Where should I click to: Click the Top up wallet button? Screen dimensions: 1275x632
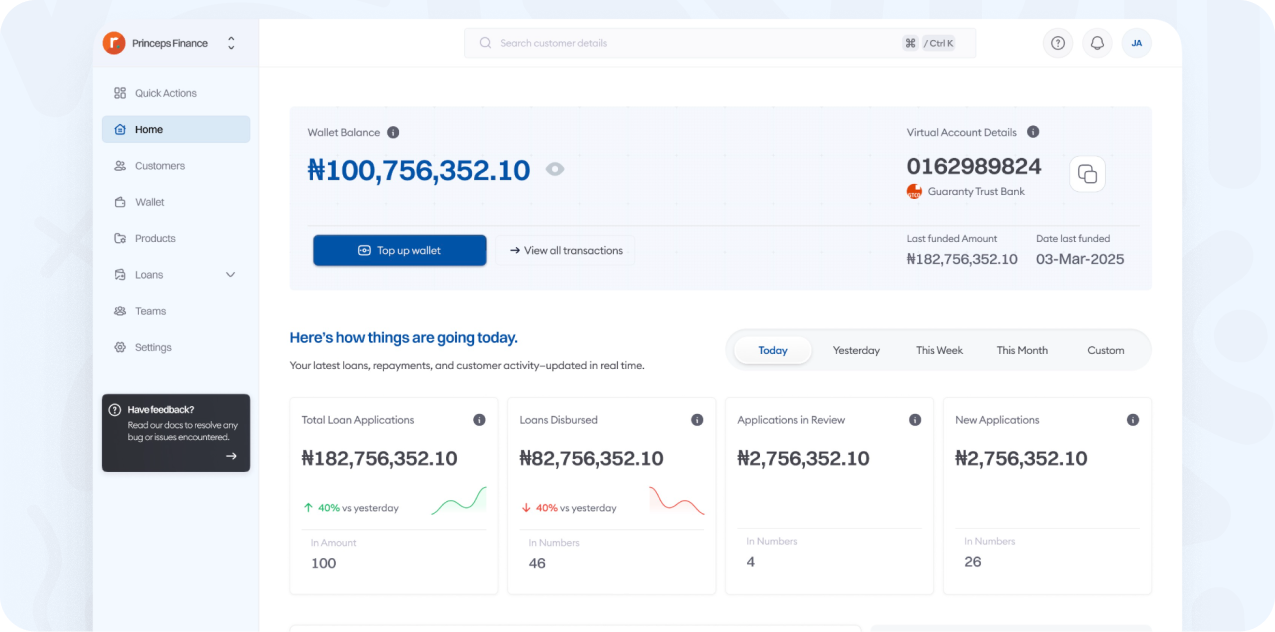(399, 251)
